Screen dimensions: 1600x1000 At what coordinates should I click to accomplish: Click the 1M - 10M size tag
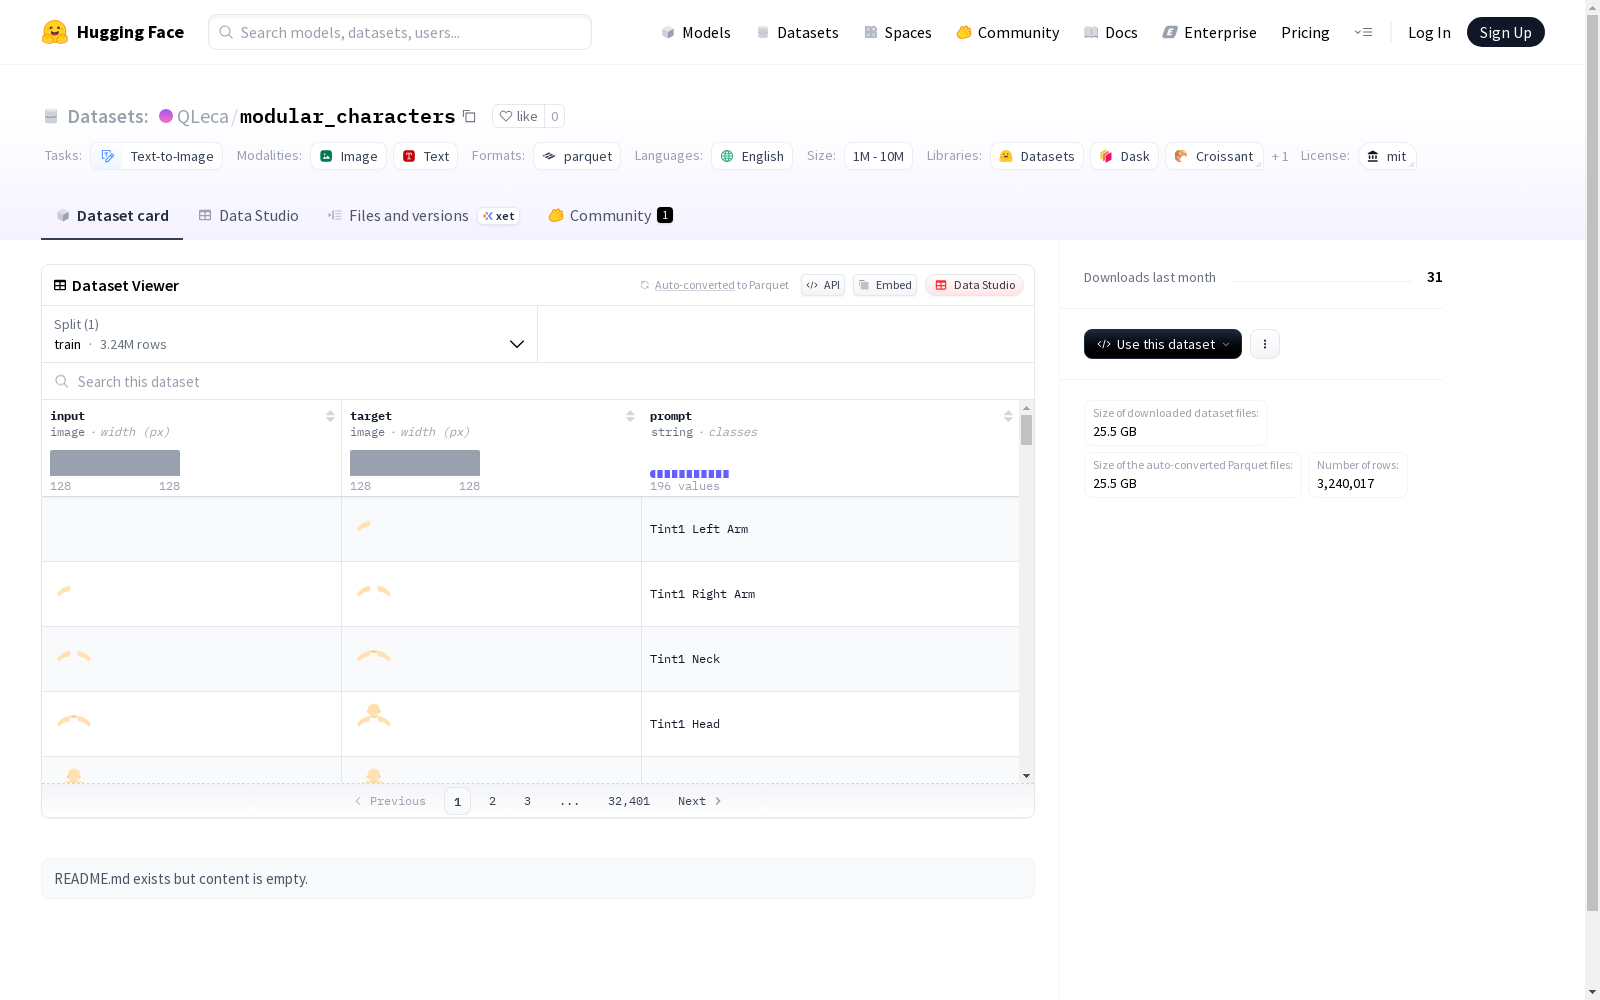[878, 156]
